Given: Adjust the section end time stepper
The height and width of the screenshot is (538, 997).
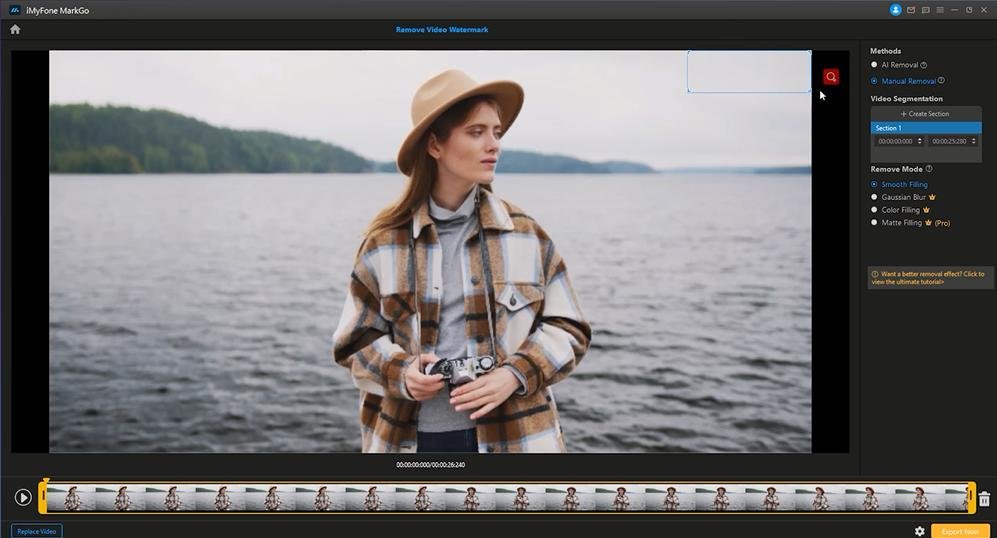Looking at the screenshot, I should pyautogui.click(x=973, y=141).
